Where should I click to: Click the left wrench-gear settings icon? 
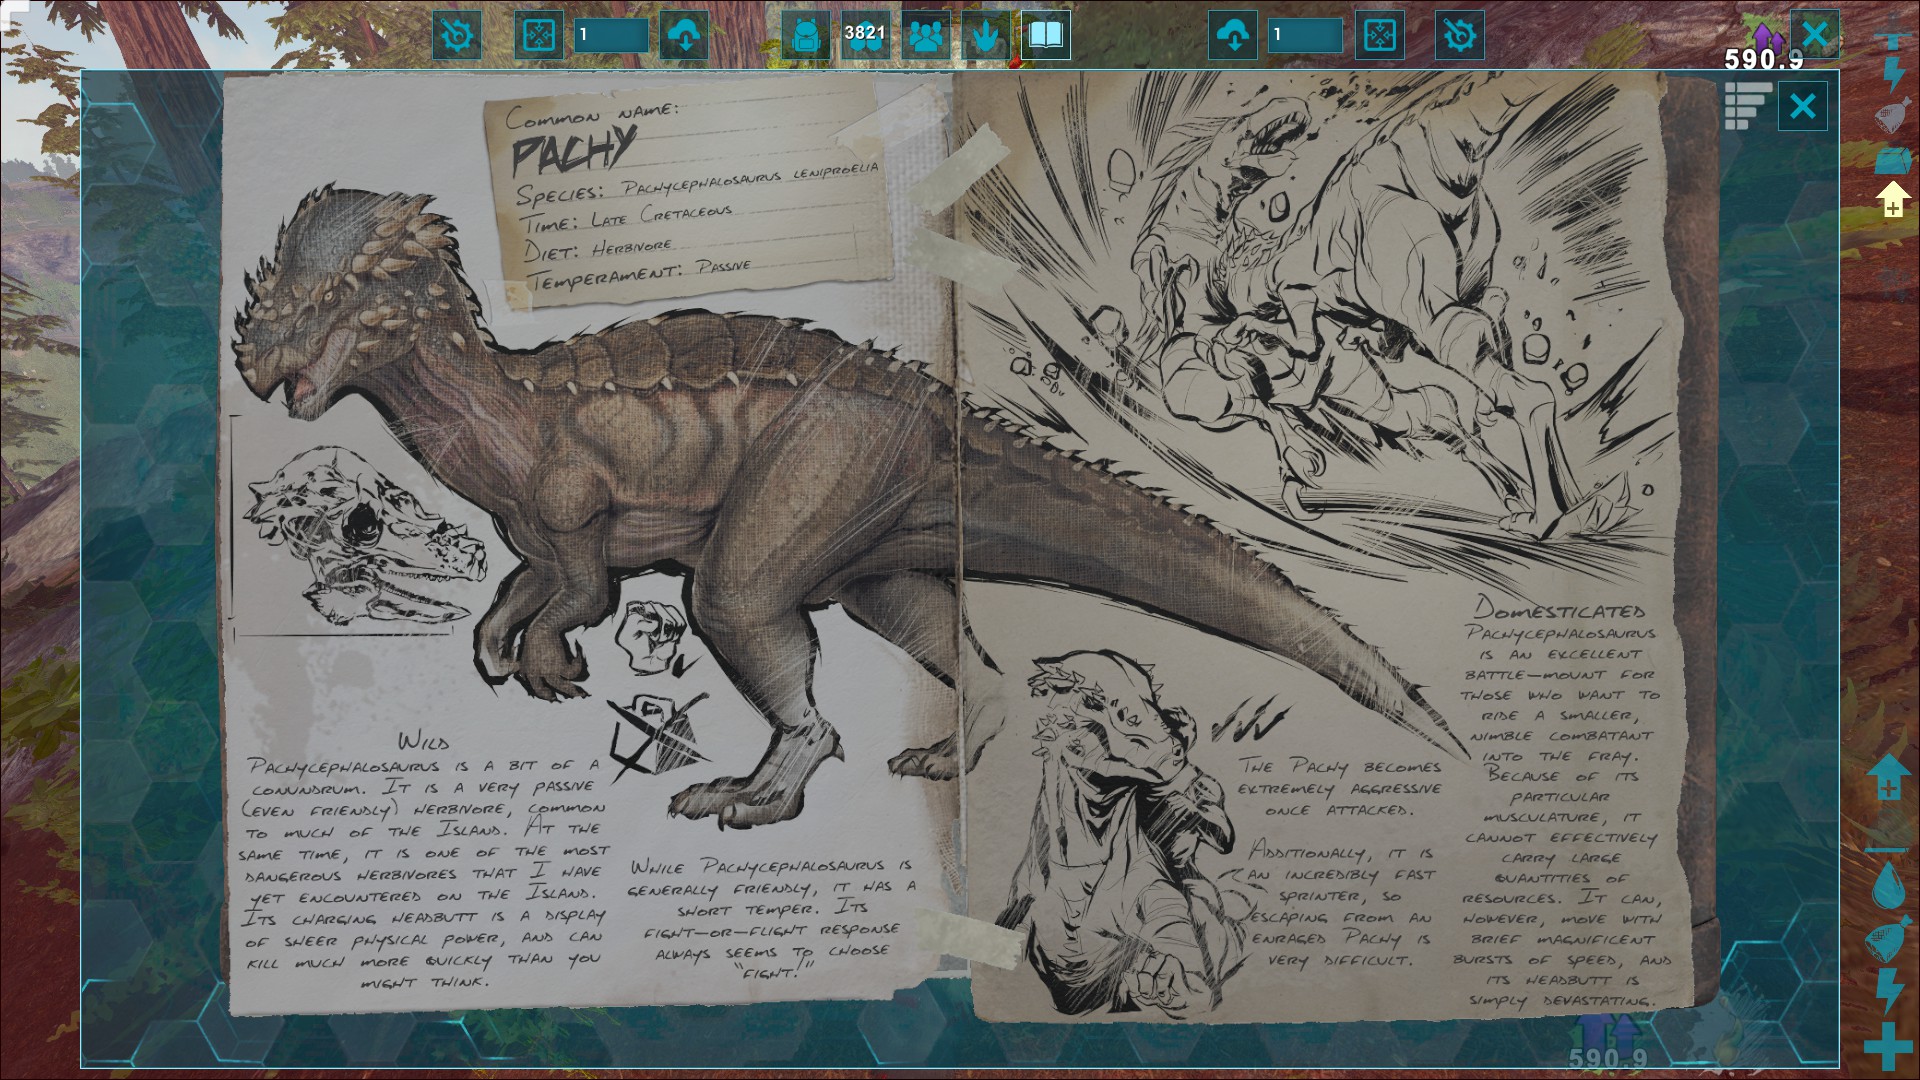click(x=457, y=36)
